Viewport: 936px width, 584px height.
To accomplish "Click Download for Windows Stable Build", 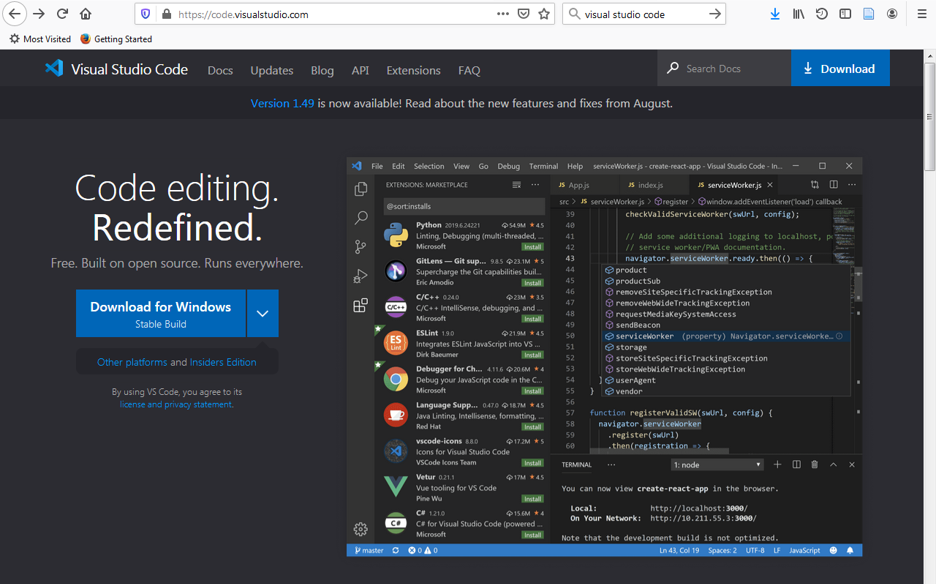I will 161,313.
